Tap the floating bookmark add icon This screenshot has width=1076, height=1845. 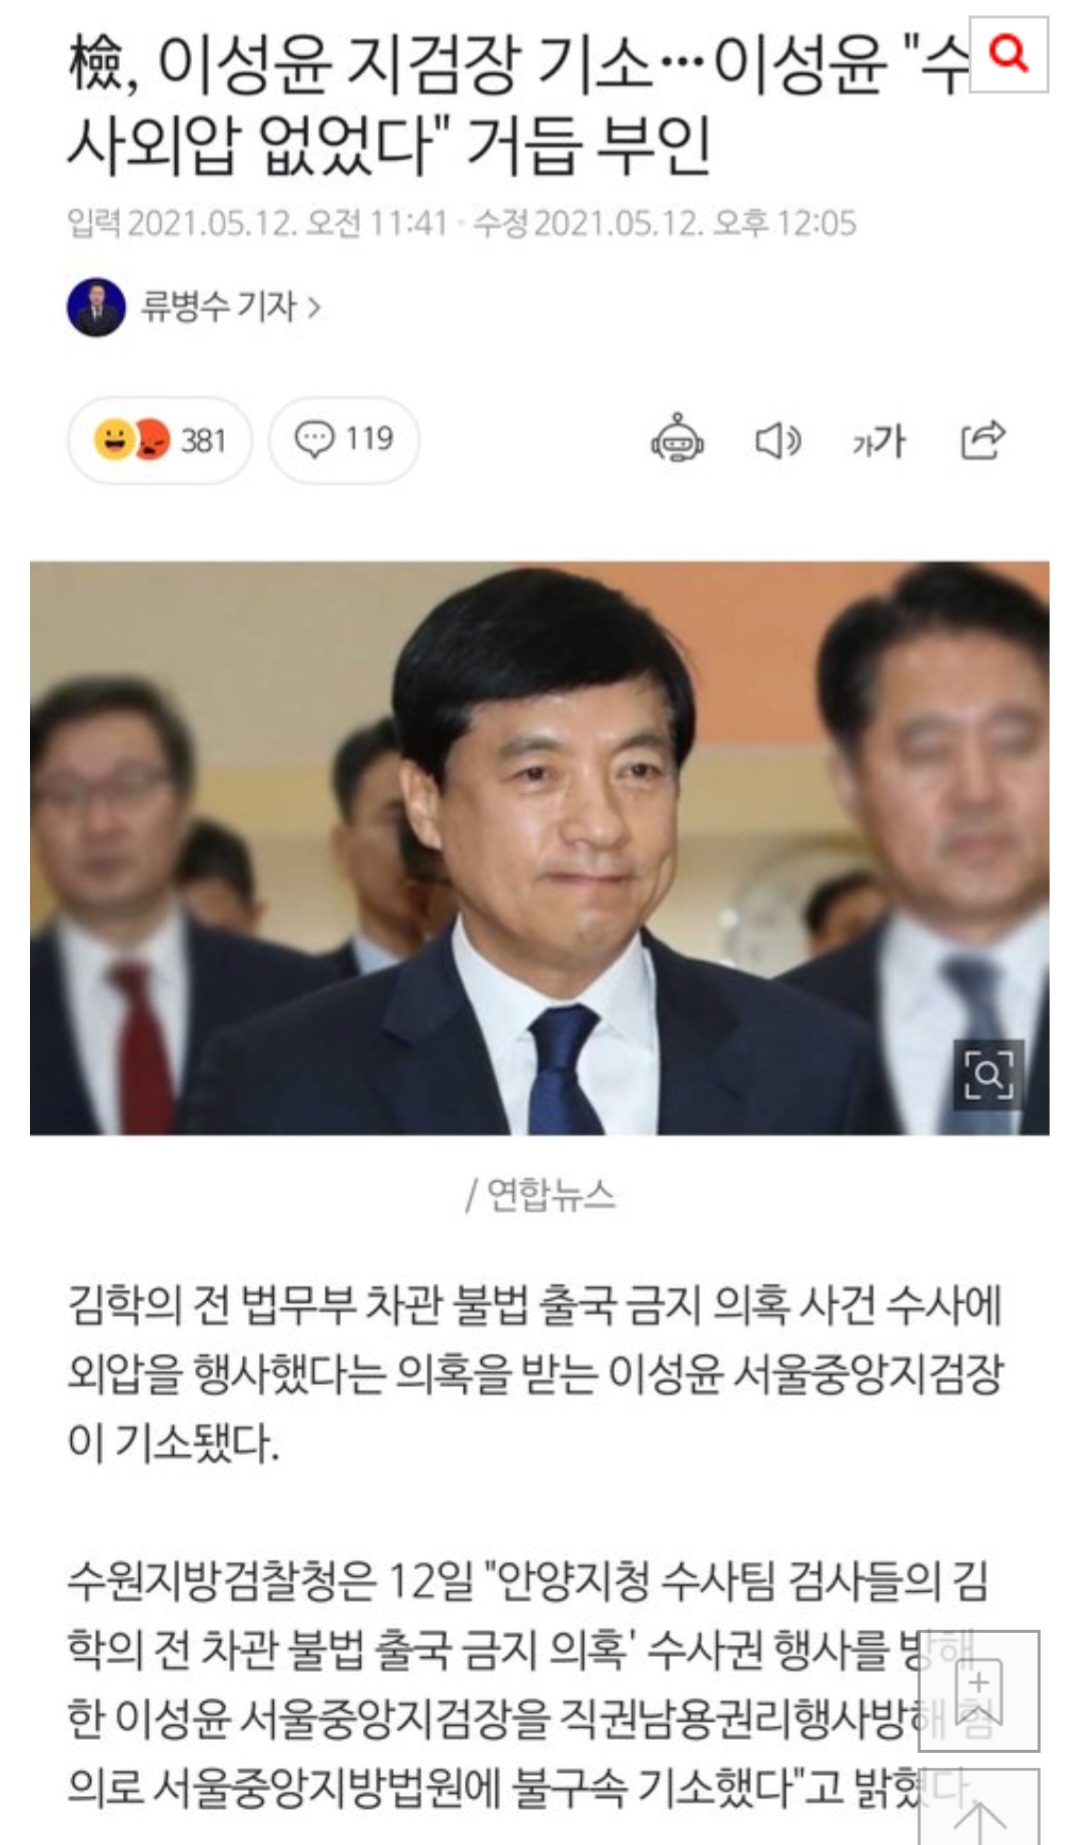(978, 1690)
